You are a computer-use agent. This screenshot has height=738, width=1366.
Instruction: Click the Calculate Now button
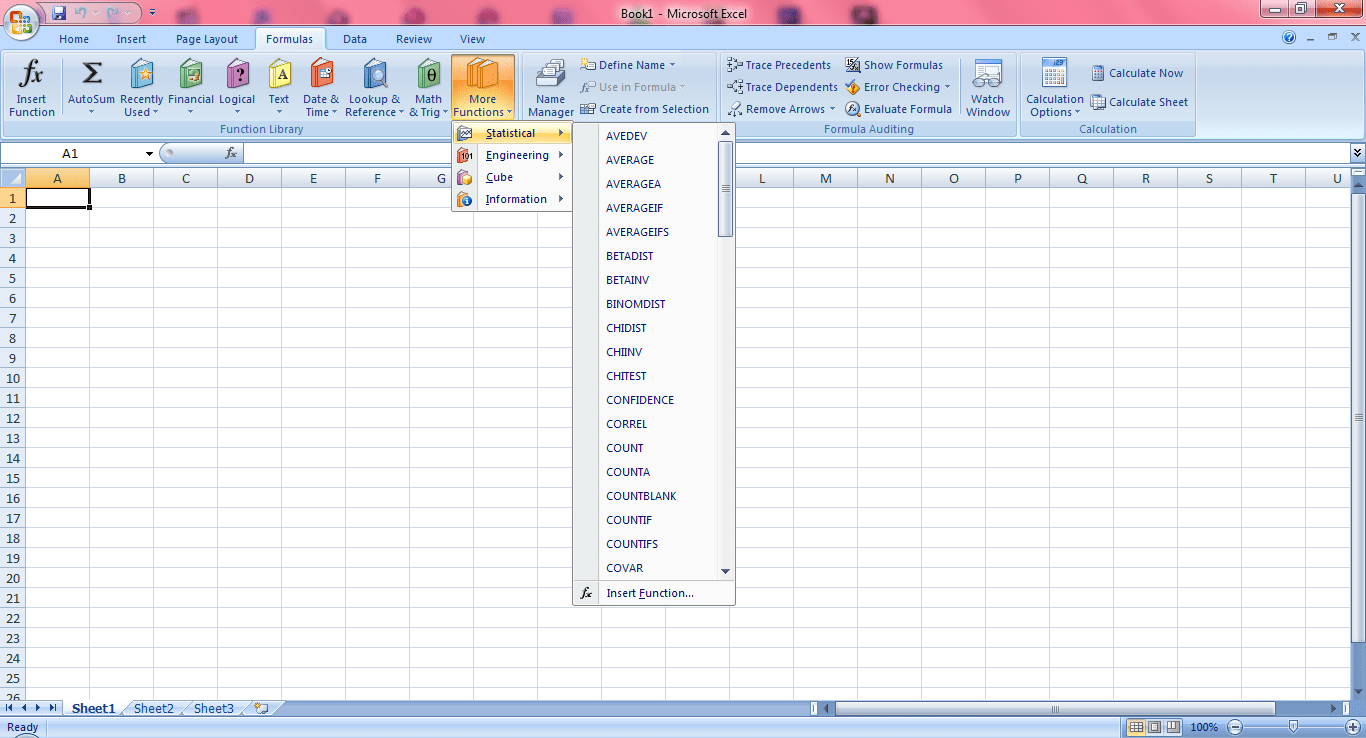click(1137, 73)
